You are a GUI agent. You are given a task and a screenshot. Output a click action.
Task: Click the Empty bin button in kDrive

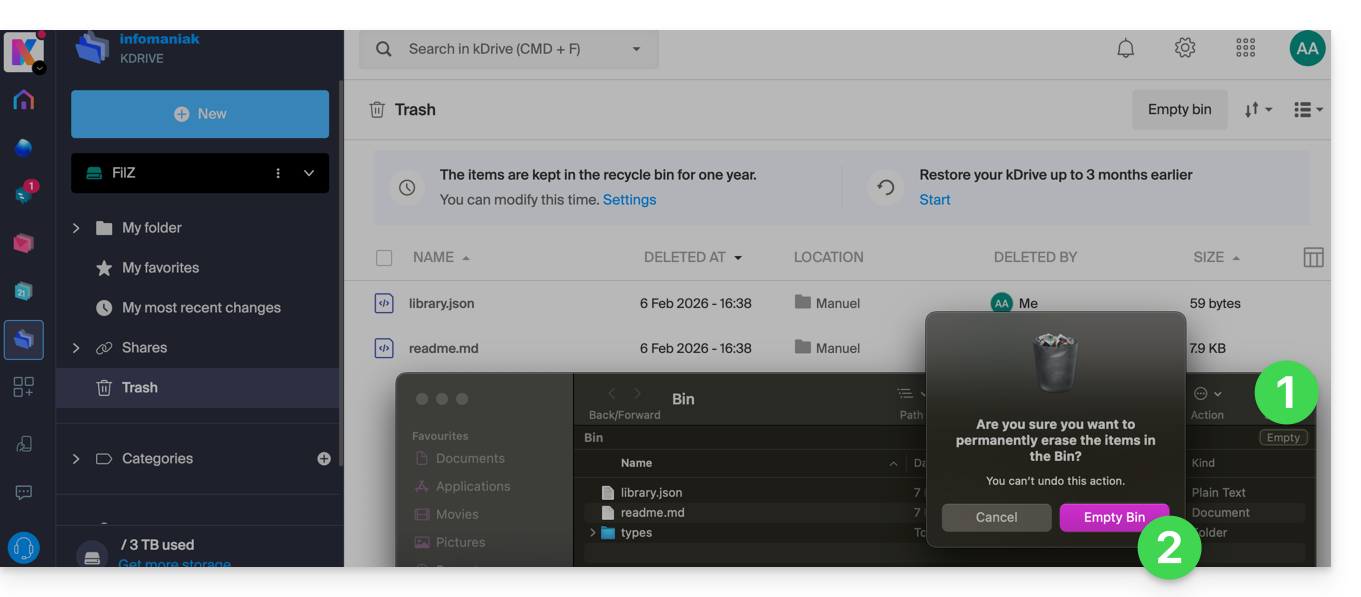coord(1179,110)
